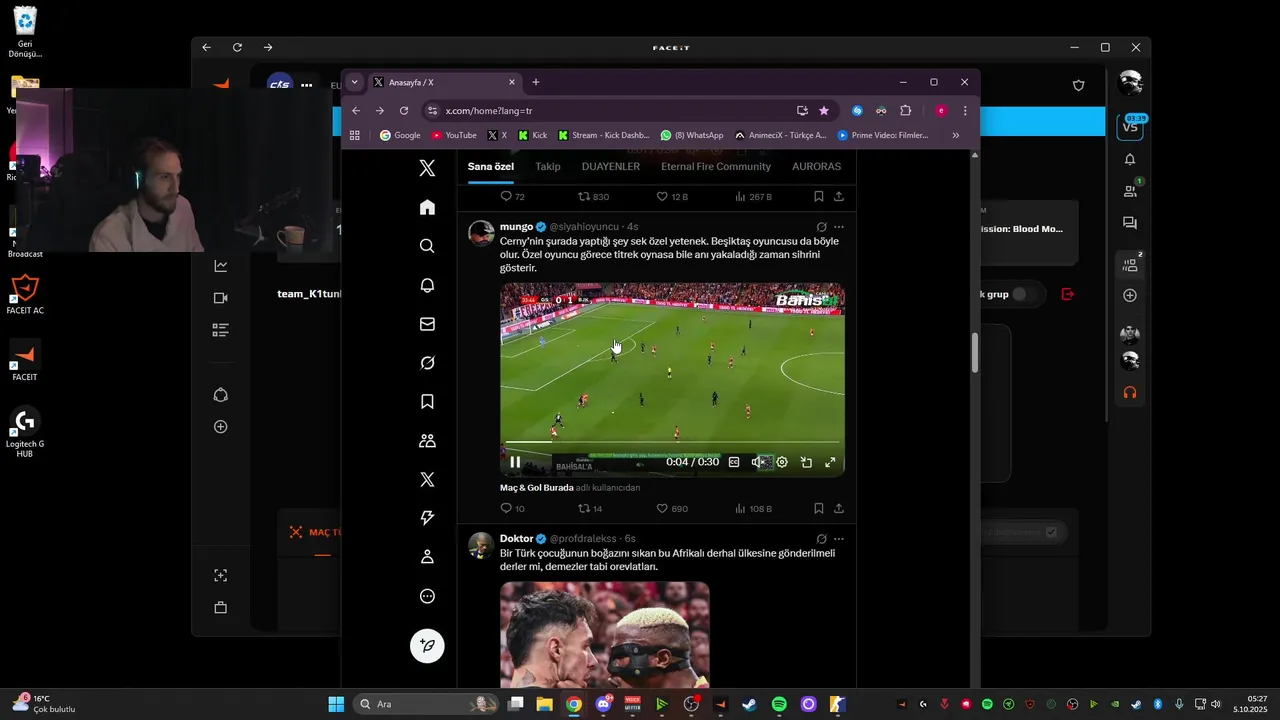Reply to mungo's tweet (10 replies)

click(x=512, y=508)
